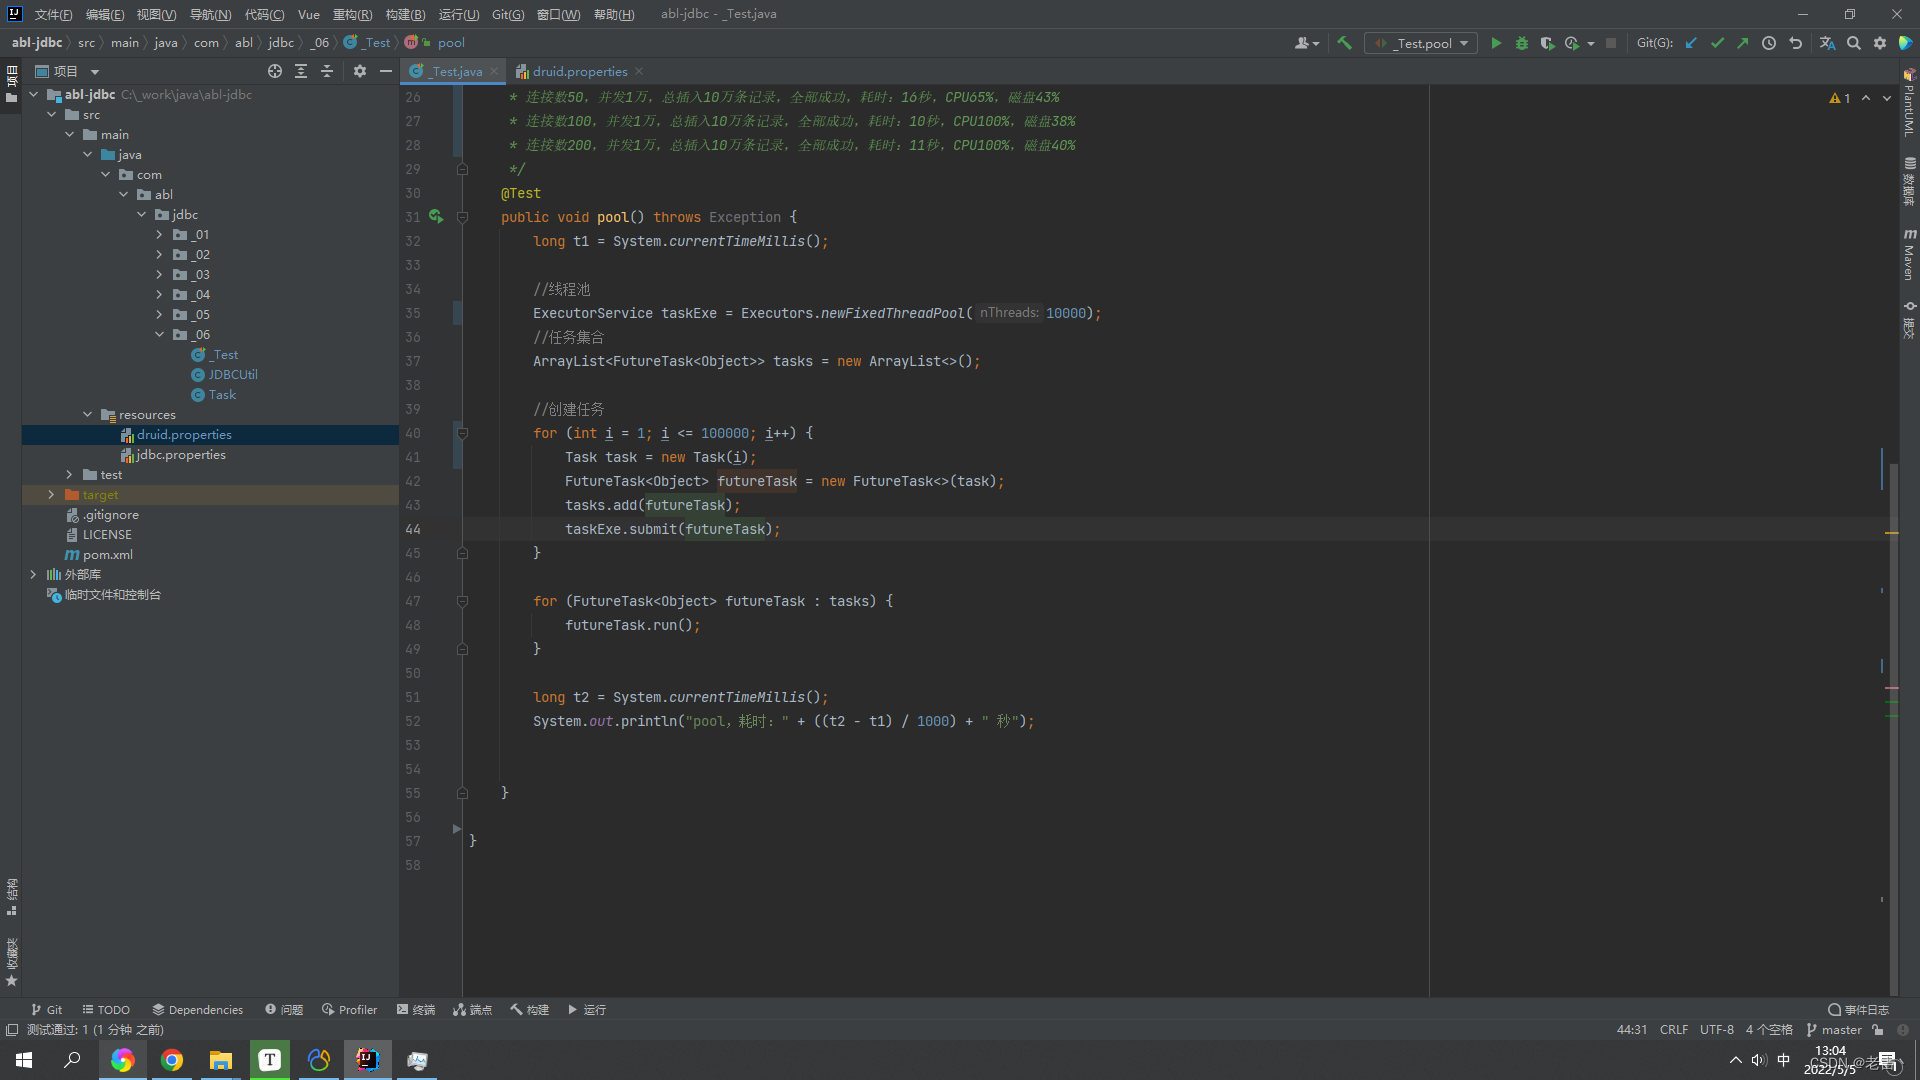Click Git push arrow icon

(1743, 43)
